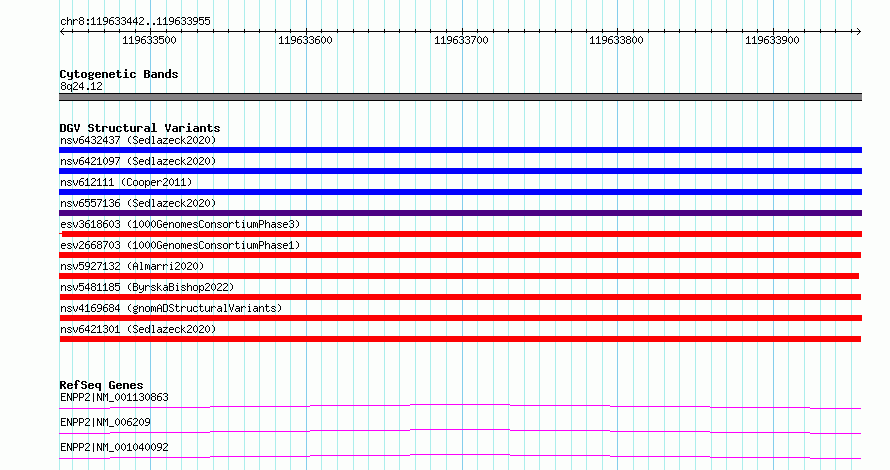Image resolution: width=890 pixels, height=470 pixels.
Task: Select the magenta line under ENPP2|NM_001130863
Action: (x=460, y=406)
